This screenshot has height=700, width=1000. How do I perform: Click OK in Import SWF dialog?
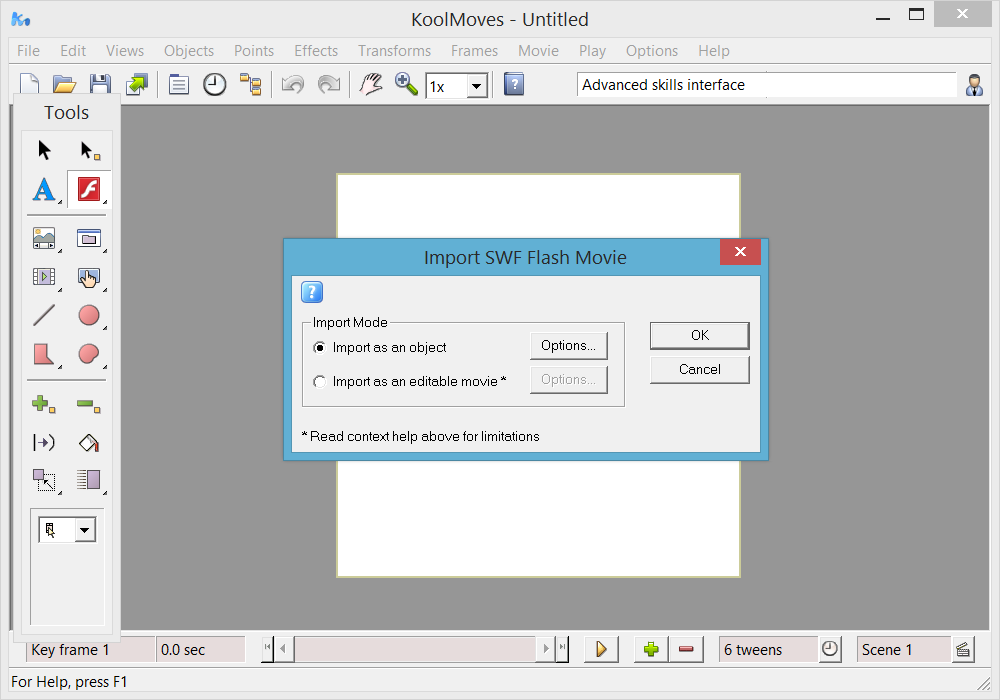pyautogui.click(x=700, y=335)
